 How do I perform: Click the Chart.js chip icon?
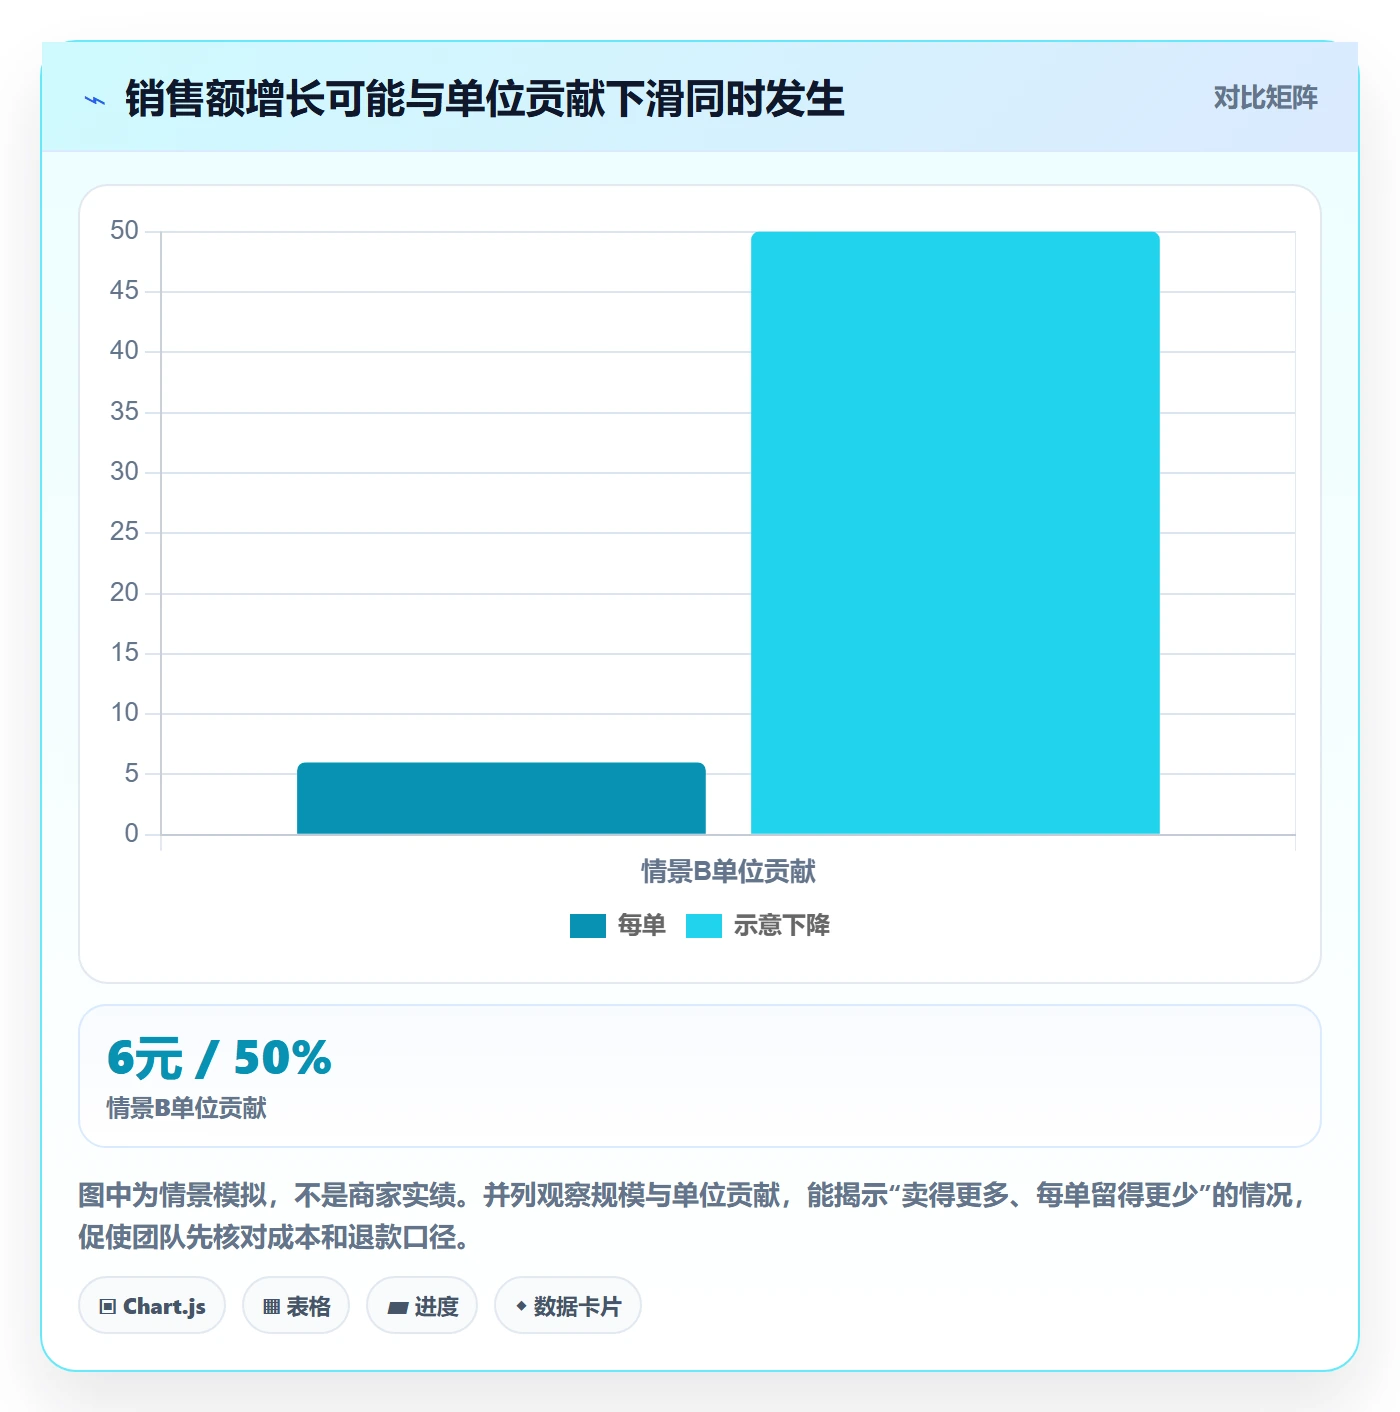click(x=108, y=1306)
